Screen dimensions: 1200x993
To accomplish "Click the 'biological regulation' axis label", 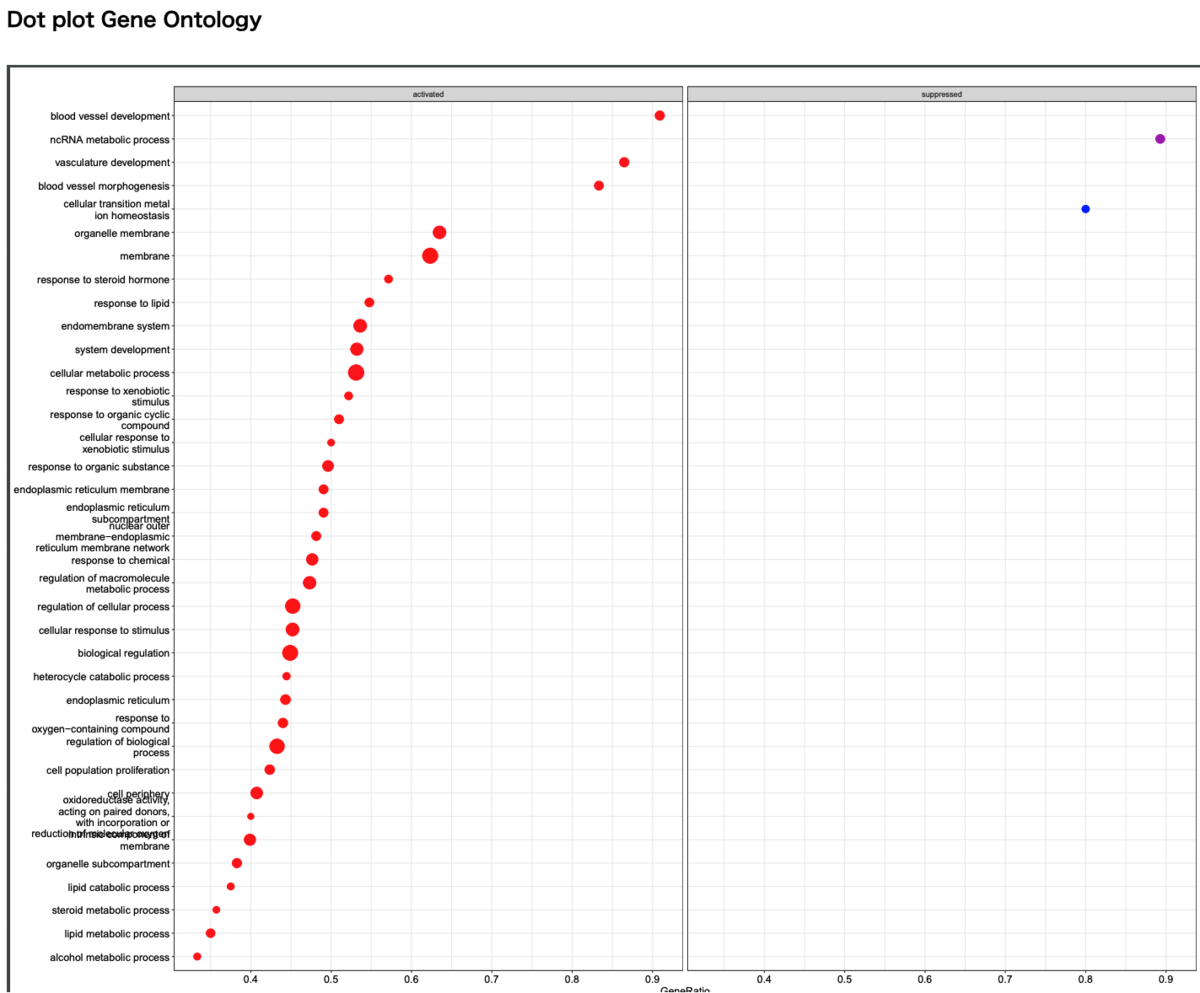I will click(x=123, y=653).
